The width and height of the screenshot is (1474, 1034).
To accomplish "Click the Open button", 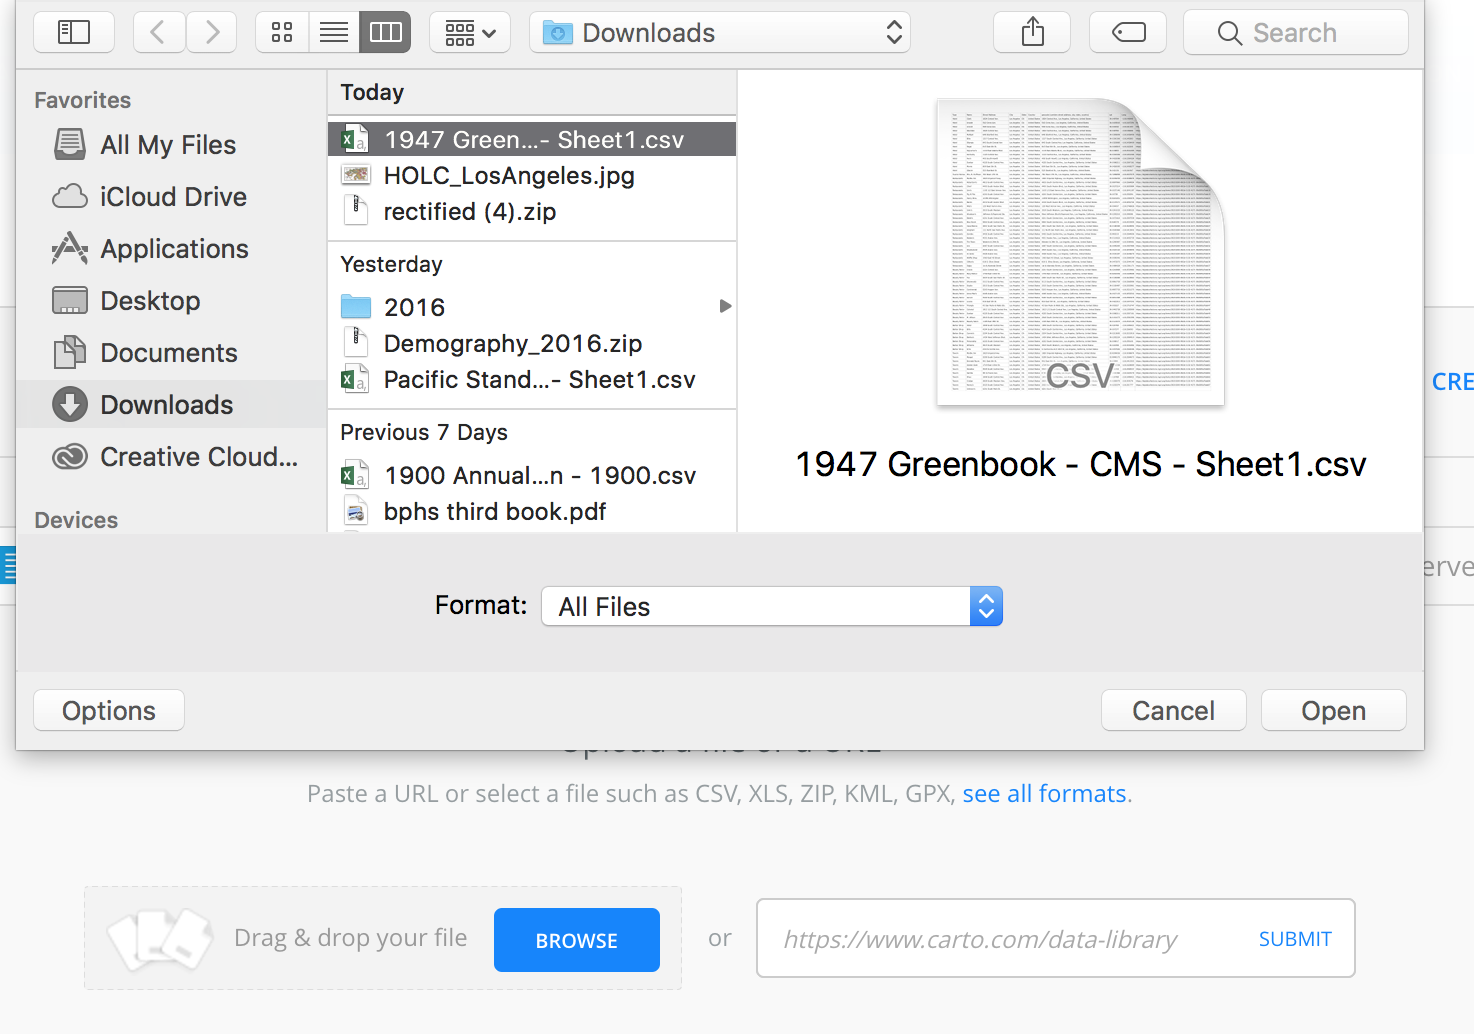I will click(x=1333, y=710).
